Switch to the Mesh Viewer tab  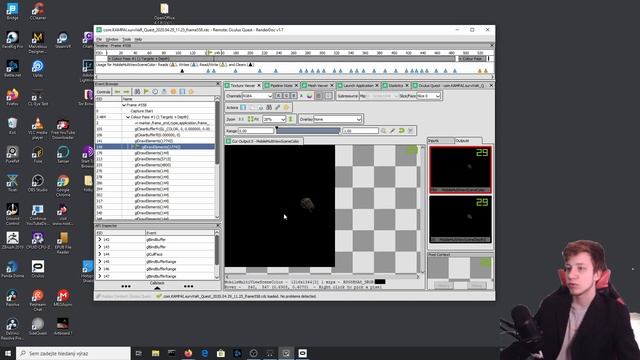click(x=318, y=85)
